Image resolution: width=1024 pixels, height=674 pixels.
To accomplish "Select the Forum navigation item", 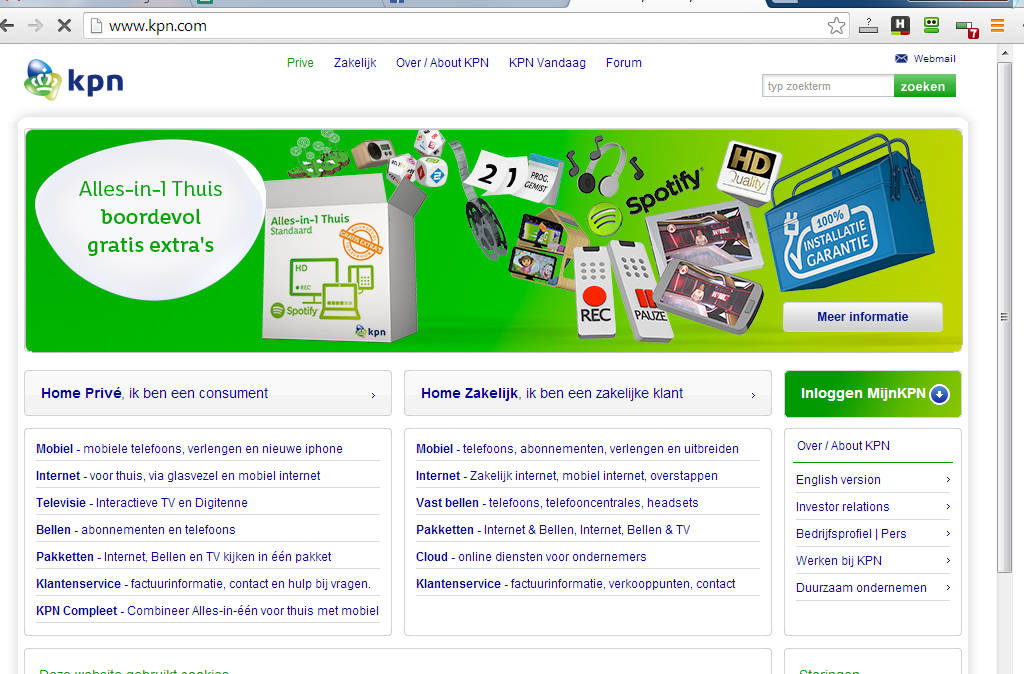I will [623, 63].
